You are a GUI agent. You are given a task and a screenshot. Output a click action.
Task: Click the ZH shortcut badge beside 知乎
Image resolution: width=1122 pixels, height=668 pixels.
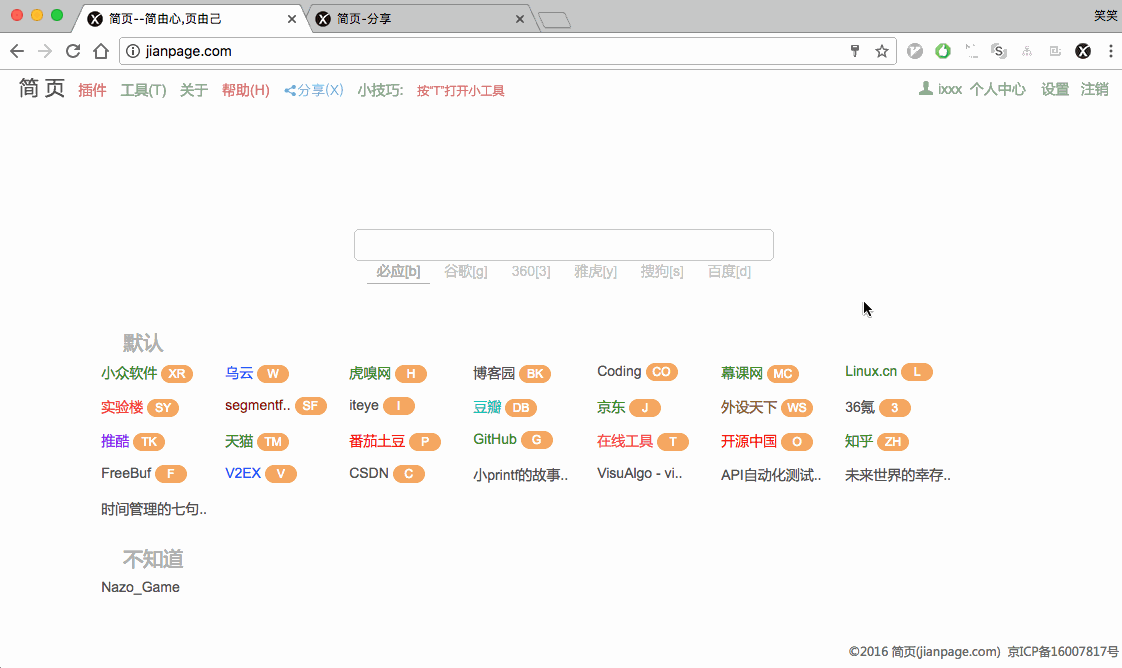[x=893, y=441]
